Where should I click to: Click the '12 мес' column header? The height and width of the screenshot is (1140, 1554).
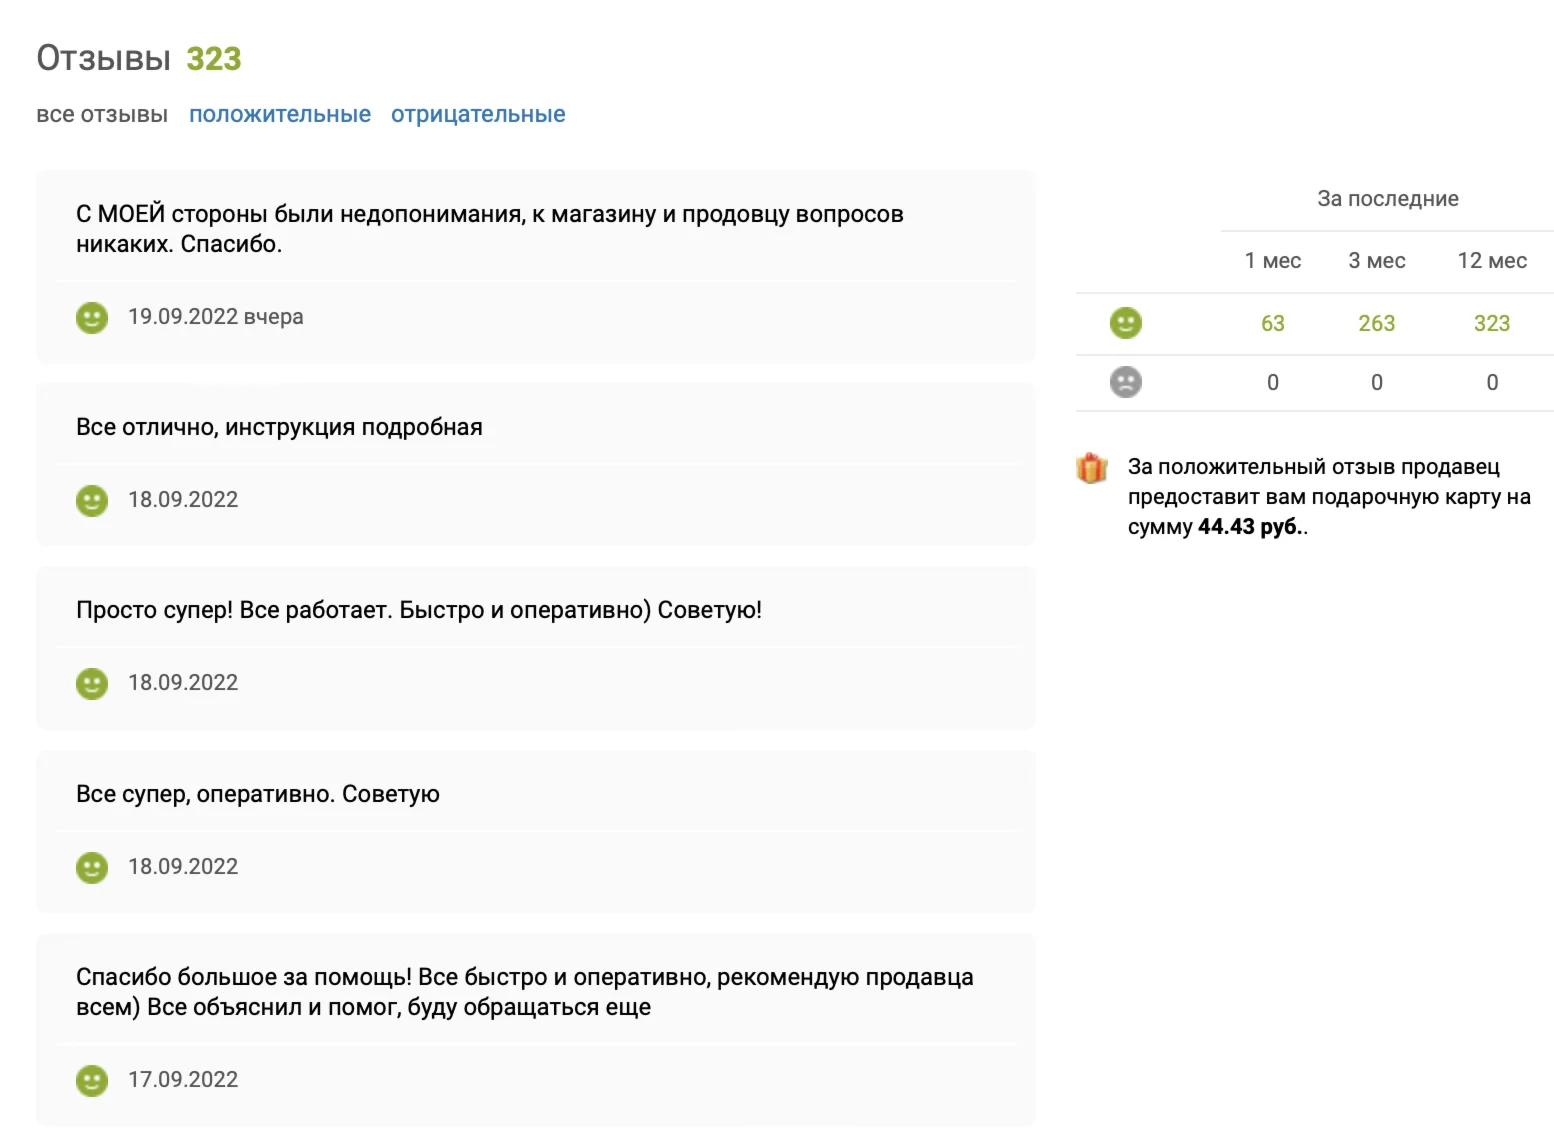[x=1491, y=261]
